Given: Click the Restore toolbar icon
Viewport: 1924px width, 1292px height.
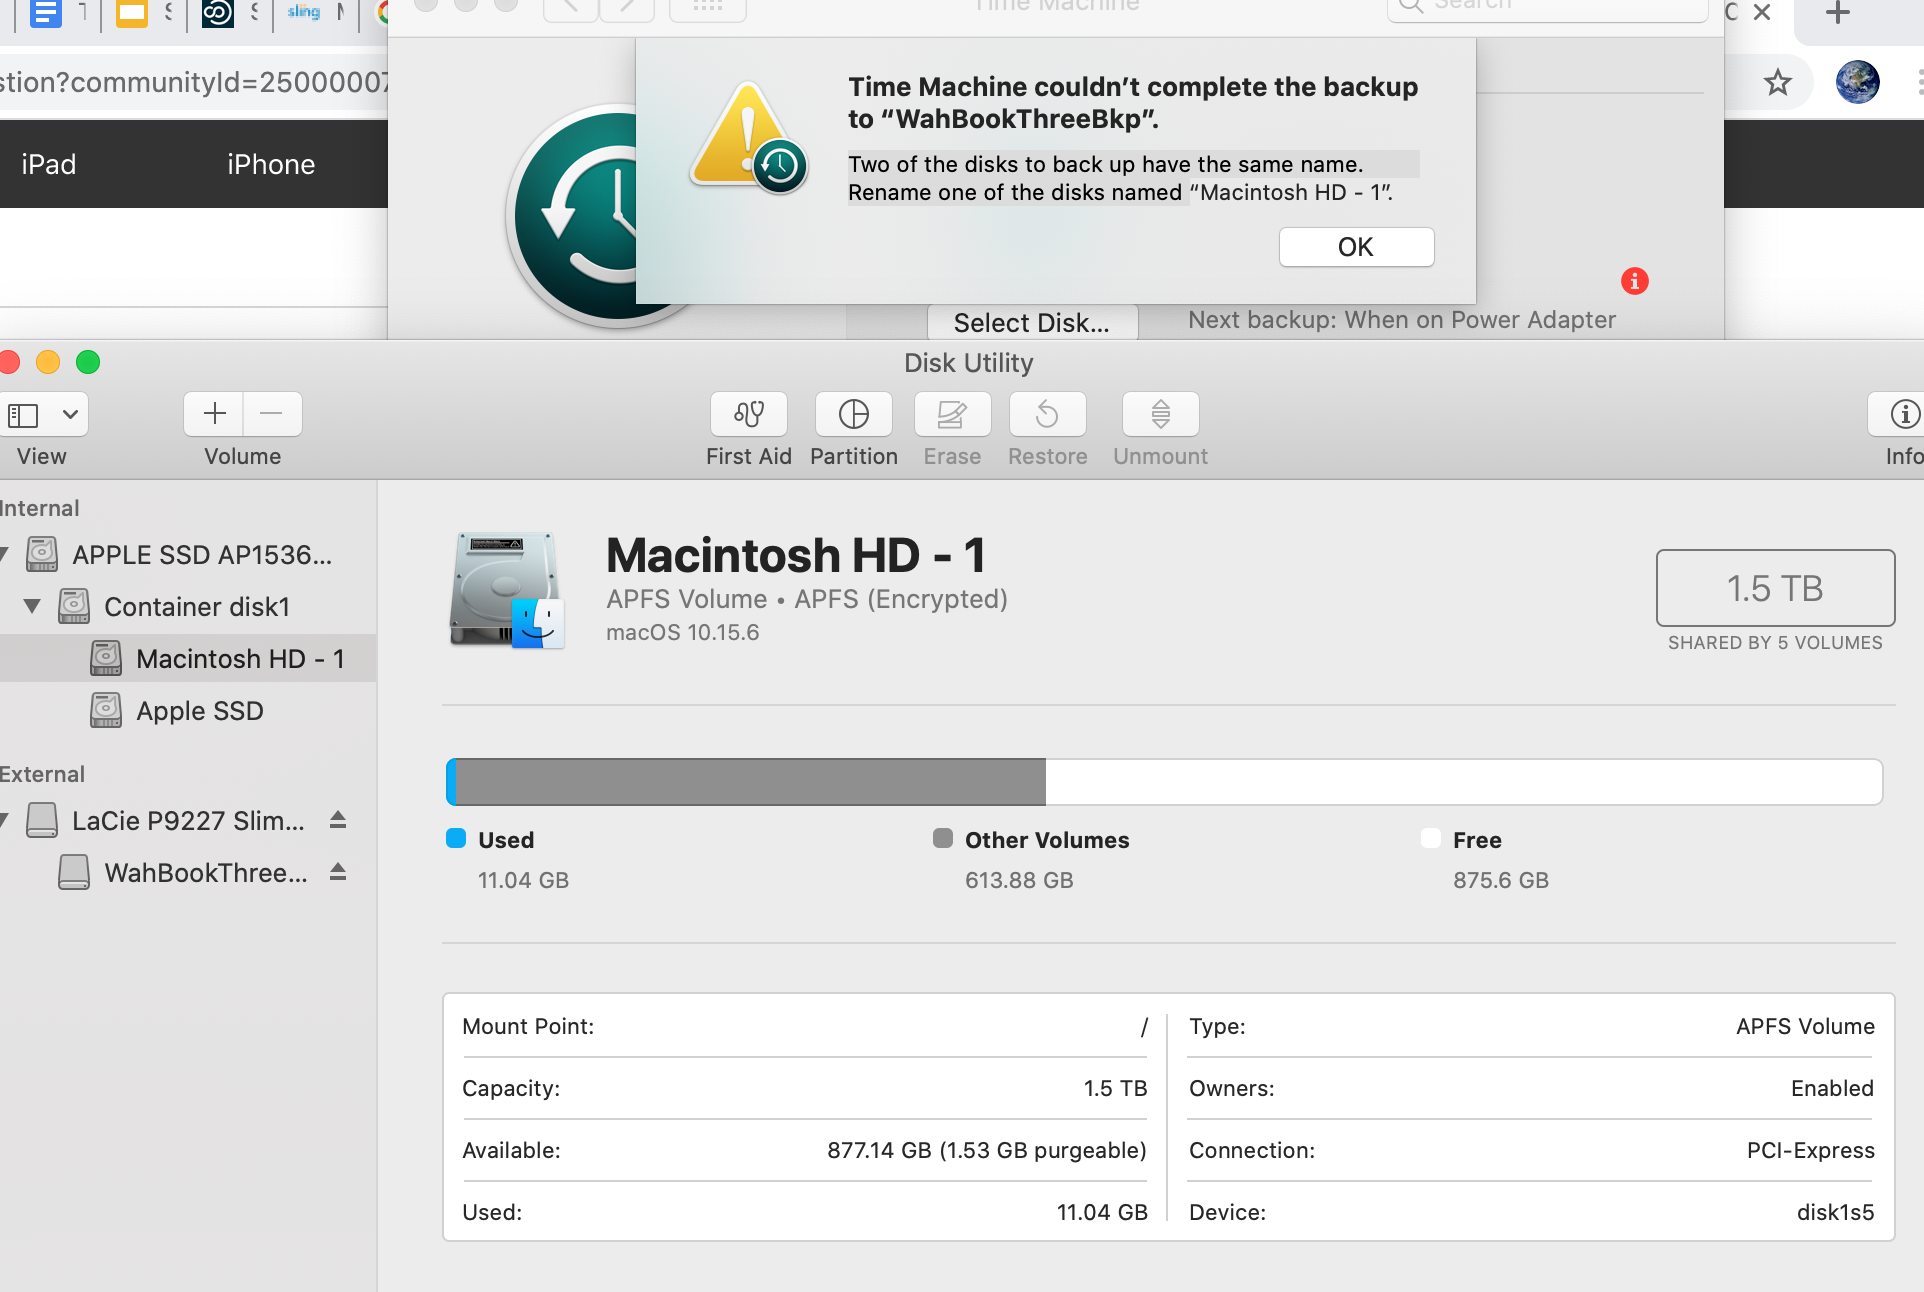Looking at the screenshot, I should pos(1047,414).
